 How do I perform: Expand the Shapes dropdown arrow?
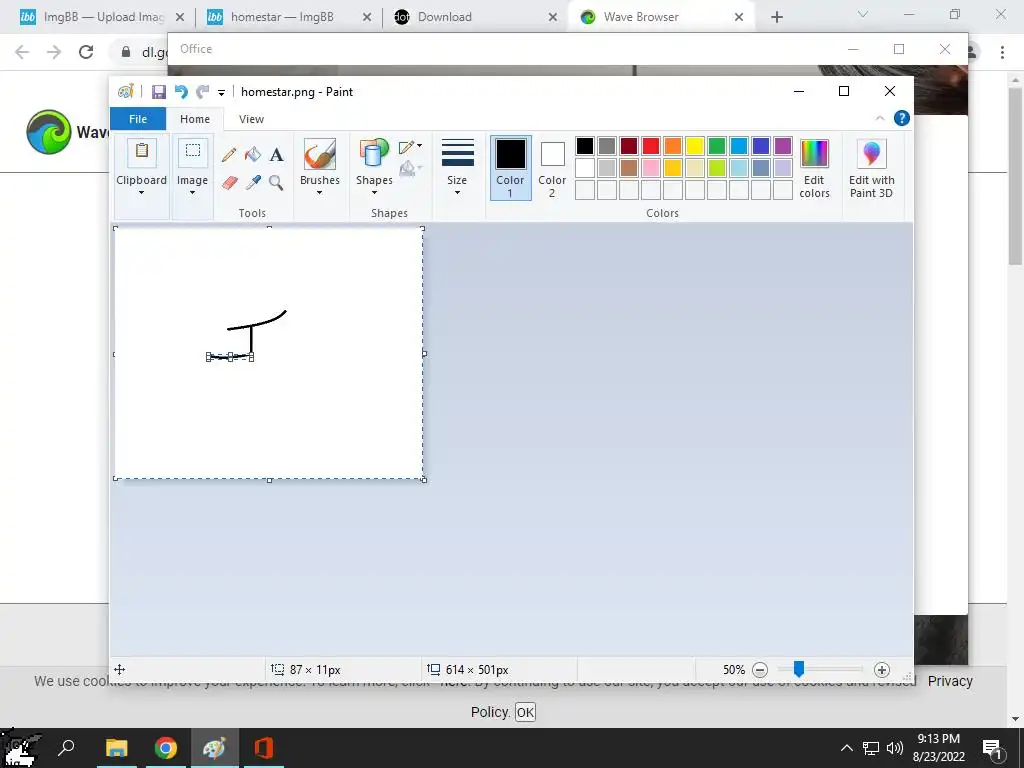[374, 193]
